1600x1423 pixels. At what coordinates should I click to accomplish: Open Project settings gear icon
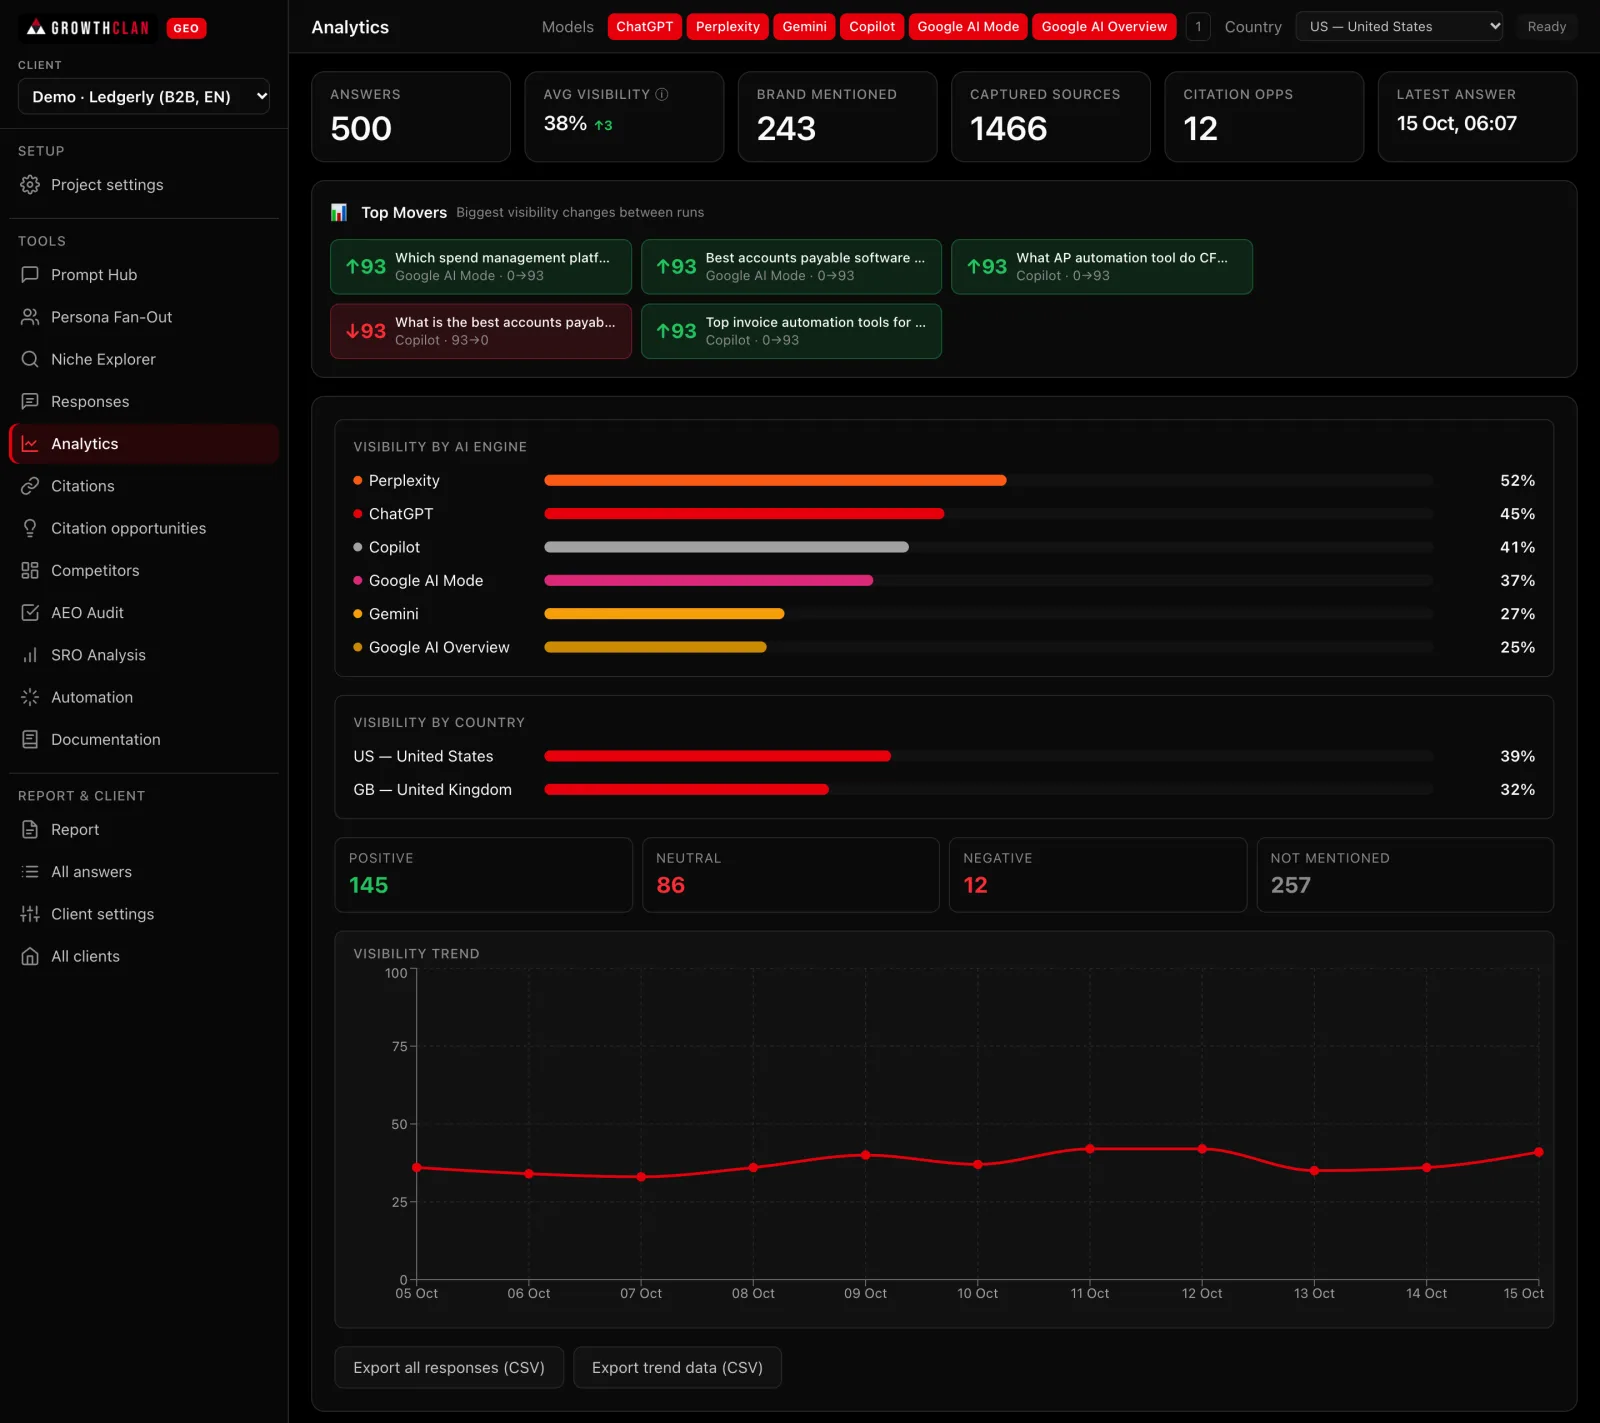tap(30, 185)
